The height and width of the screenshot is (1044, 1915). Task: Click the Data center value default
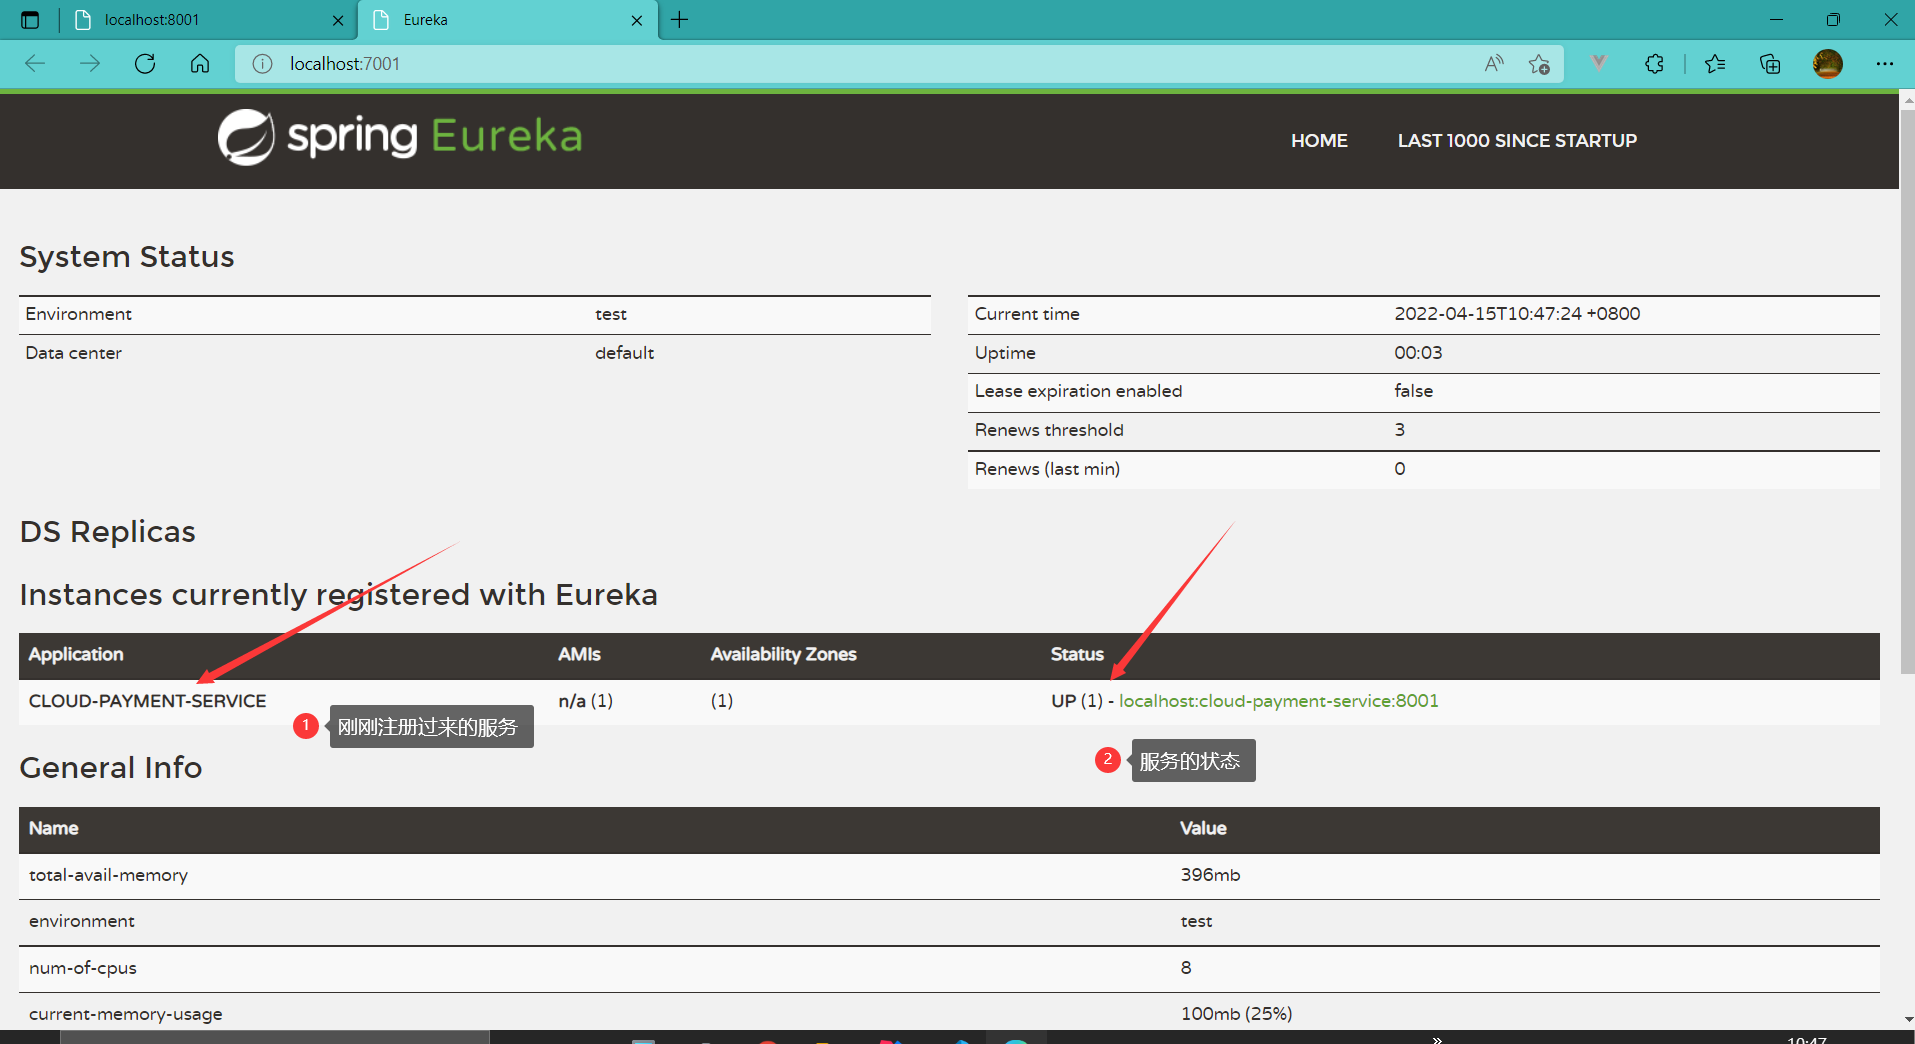click(624, 353)
